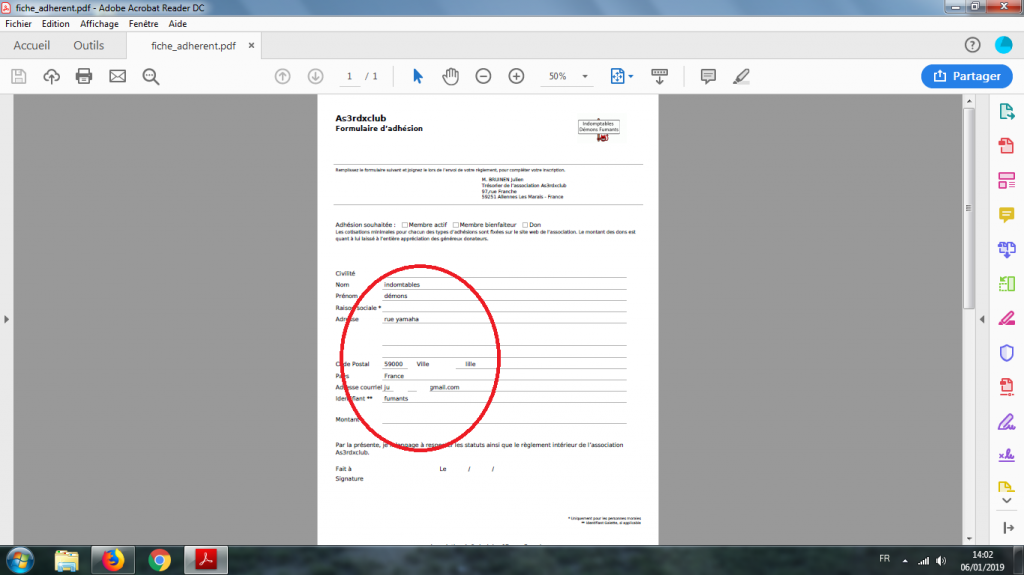Open the find text magnifier tool
This screenshot has width=1024, height=575.
[151, 76]
